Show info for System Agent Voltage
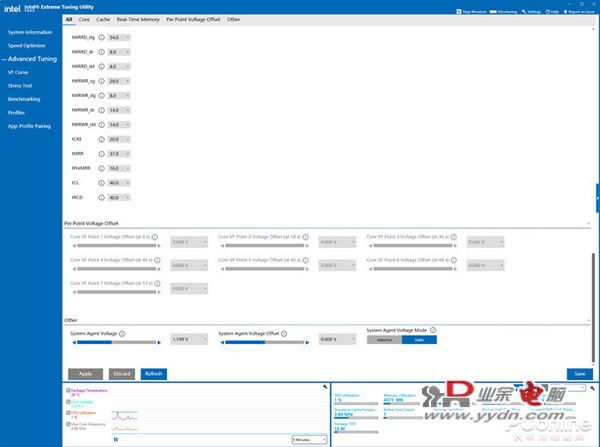Viewport: 600px width, 447px height. click(x=122, y=334)
